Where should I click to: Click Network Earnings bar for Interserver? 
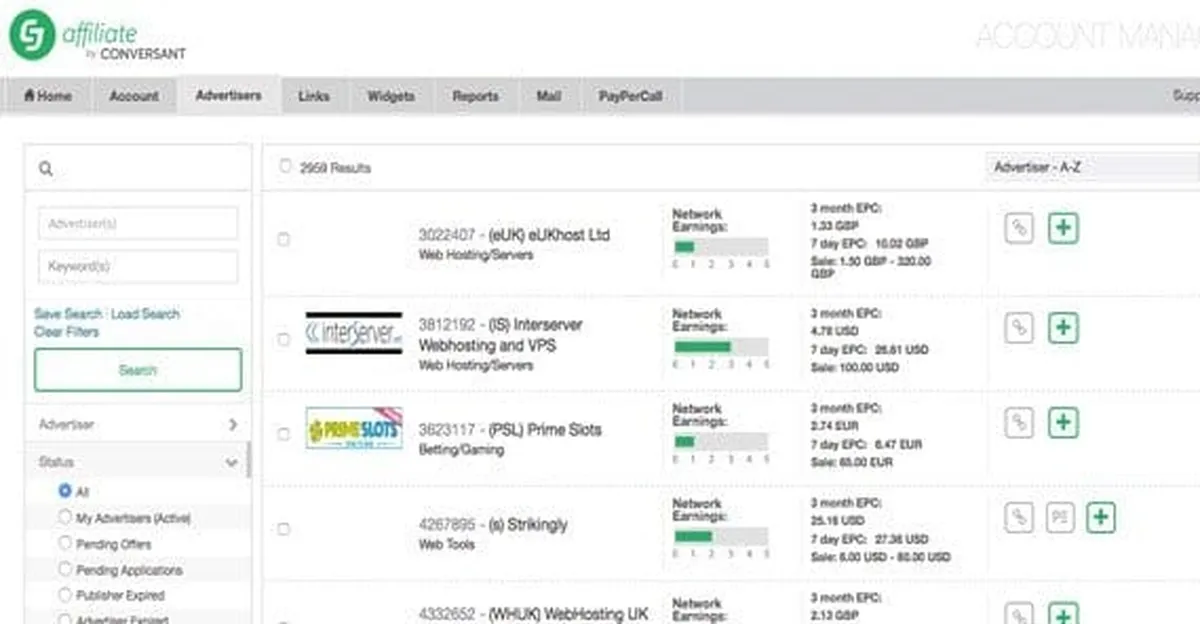721,346
